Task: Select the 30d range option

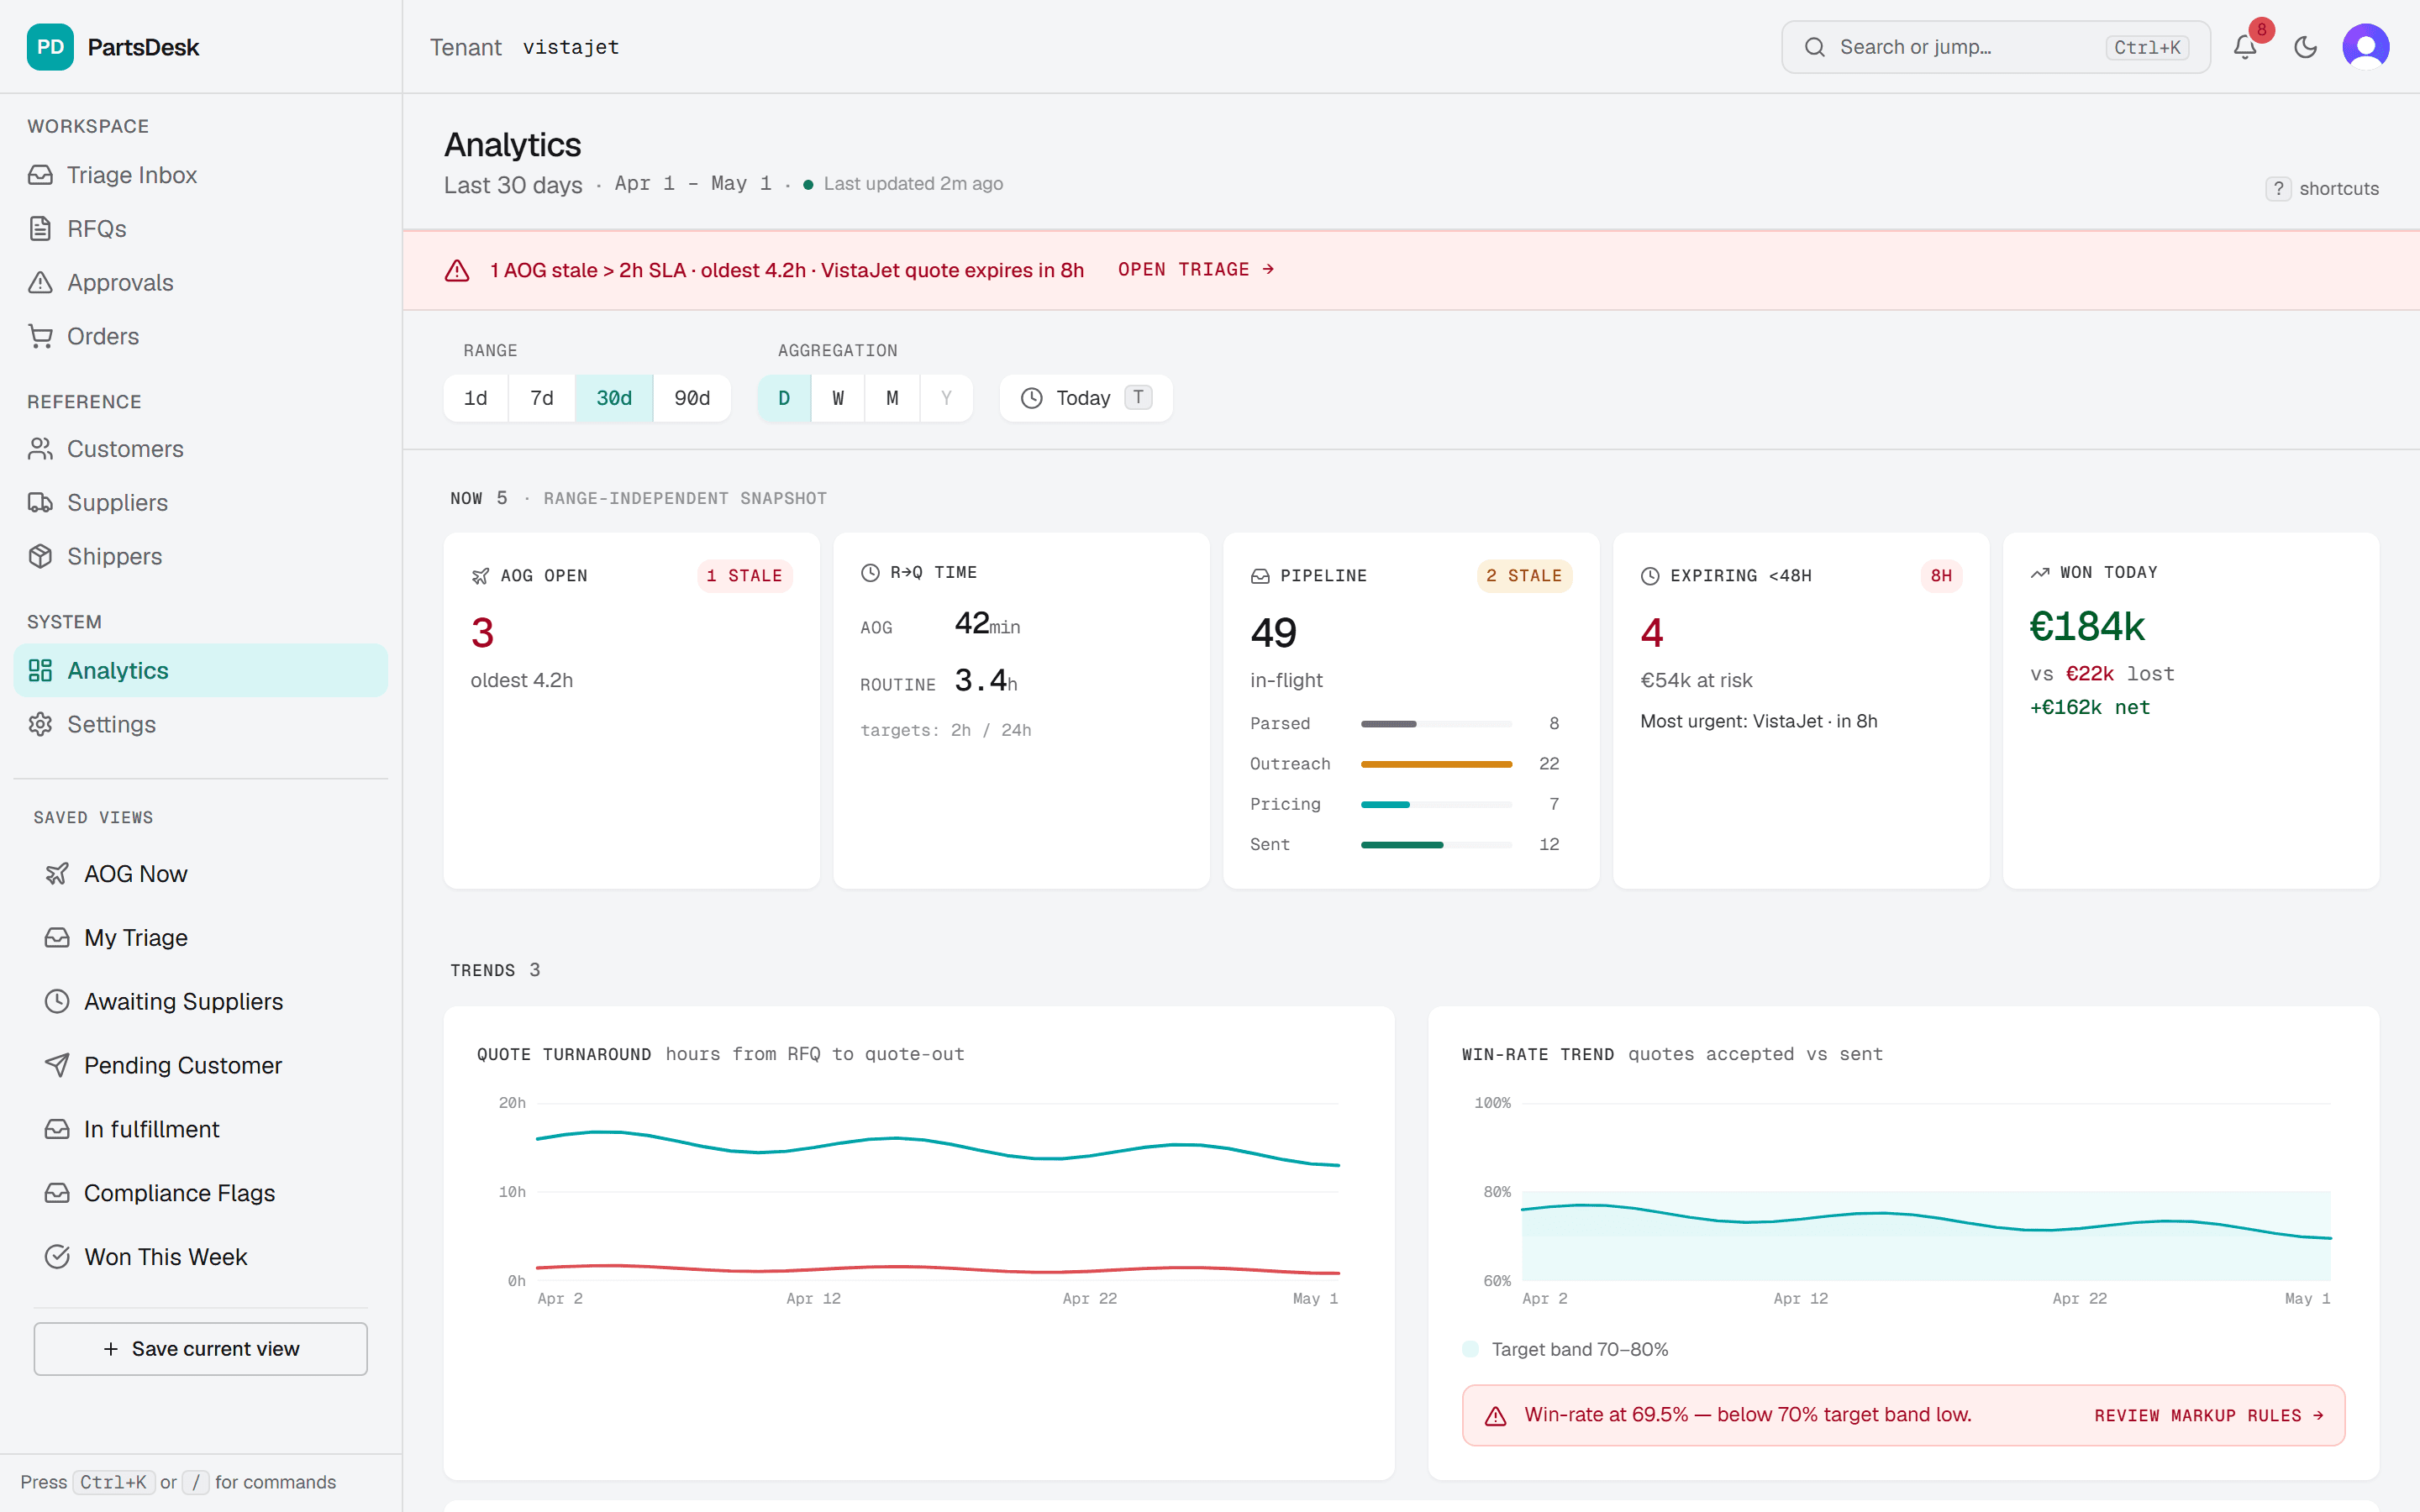Action: click(614, 398)
